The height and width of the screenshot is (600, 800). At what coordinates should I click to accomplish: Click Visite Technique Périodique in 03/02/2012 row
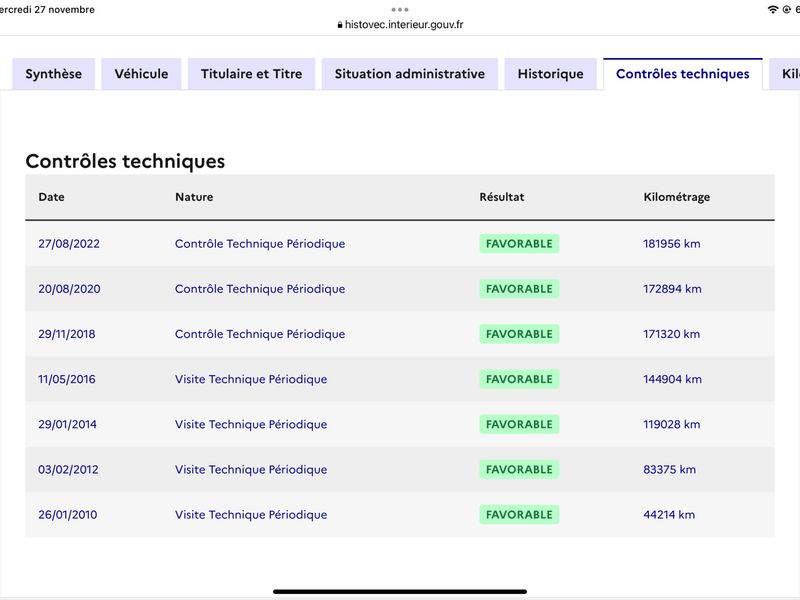coord(251,469)
